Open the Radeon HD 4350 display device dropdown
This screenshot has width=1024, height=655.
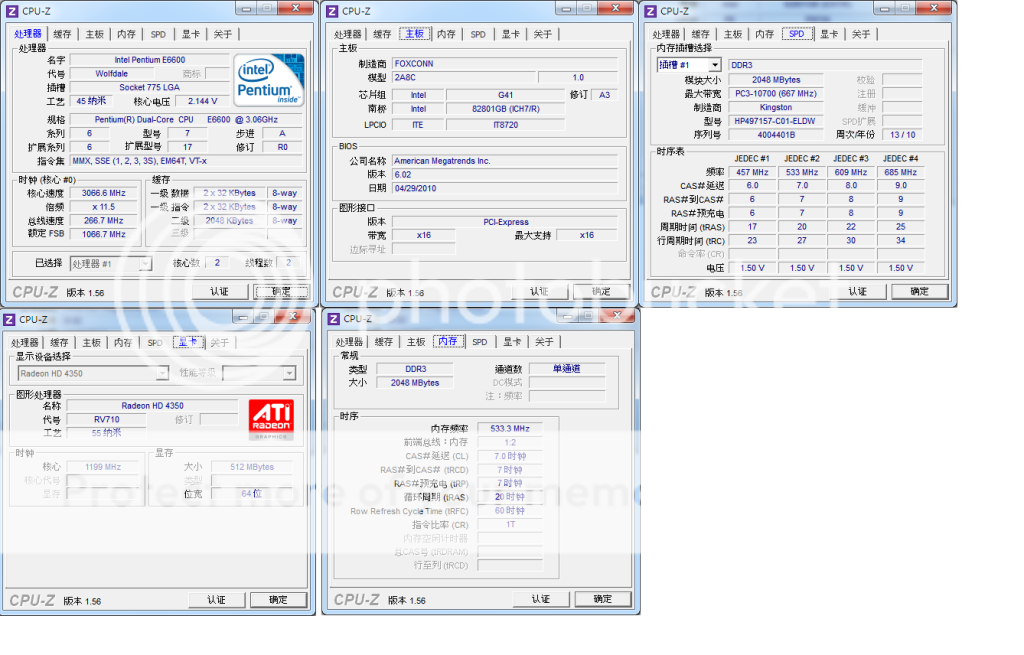point(93,373)
